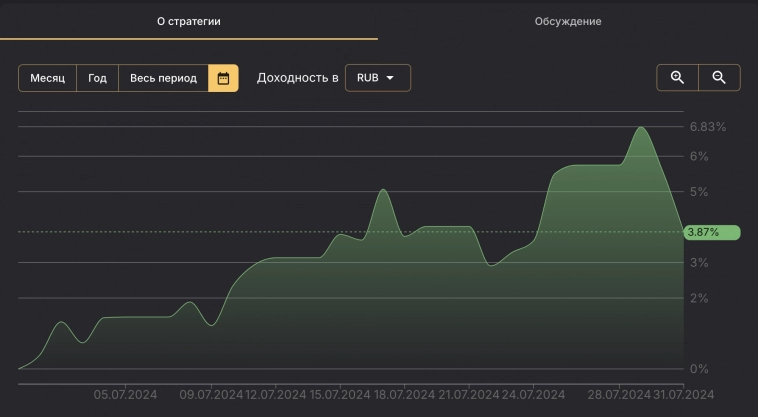Switch to the «О стратегии» tab
Viewport: 758px width, 417px height.
click(189, 21)
